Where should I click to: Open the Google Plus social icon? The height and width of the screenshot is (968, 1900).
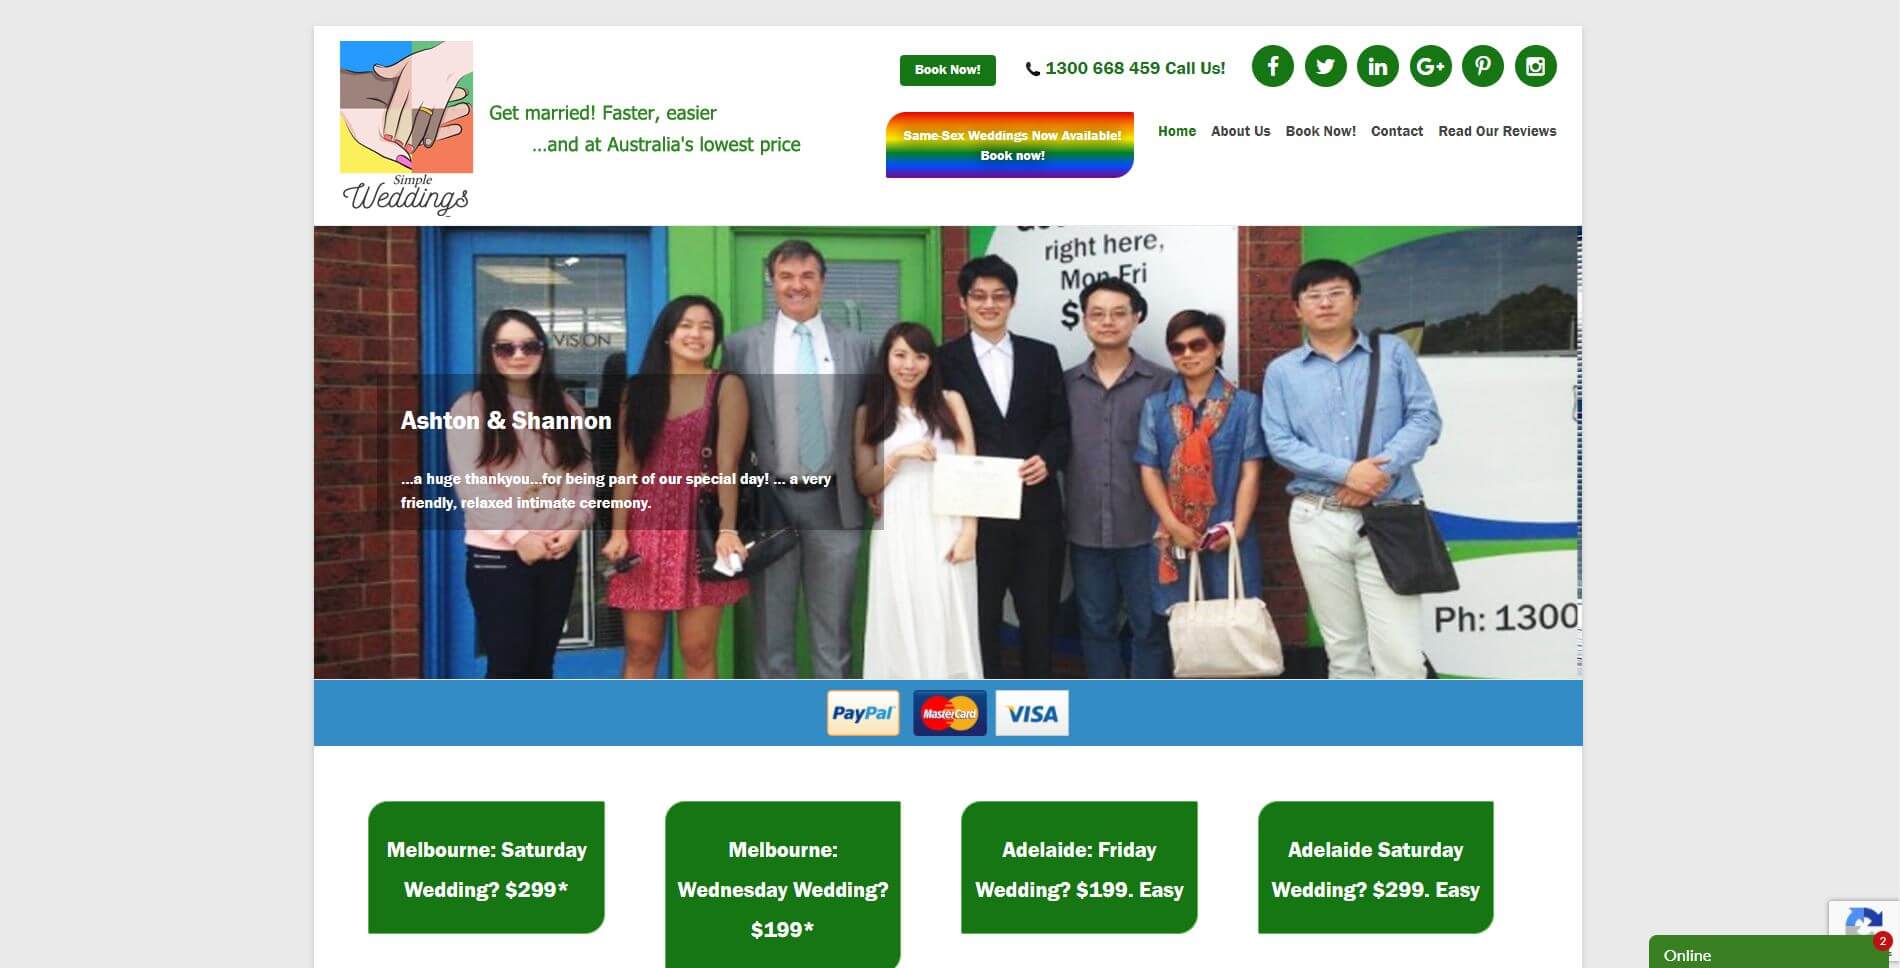click(x=1430, y=67)
